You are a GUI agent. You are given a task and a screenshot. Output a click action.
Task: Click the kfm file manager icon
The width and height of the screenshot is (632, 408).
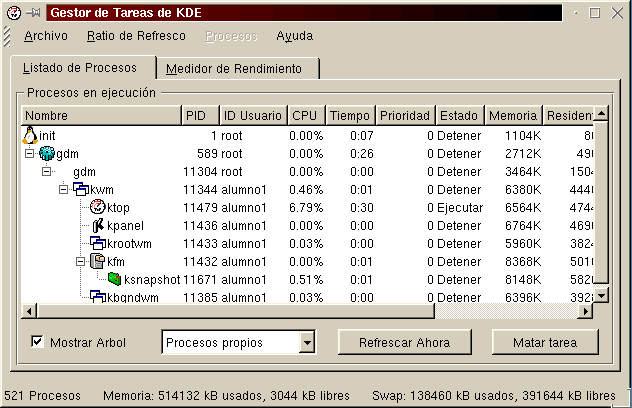(97, 261)
